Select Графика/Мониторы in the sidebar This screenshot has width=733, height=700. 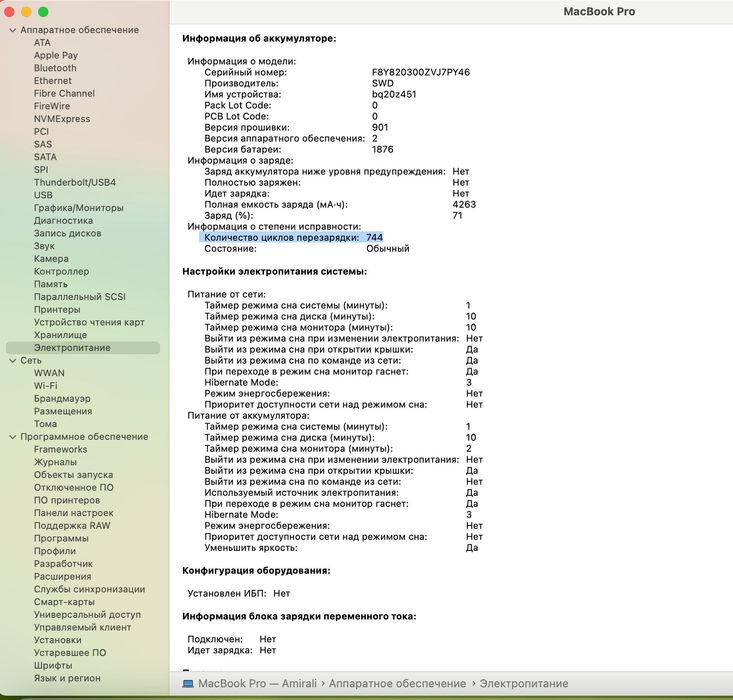[x=79, y=208]
